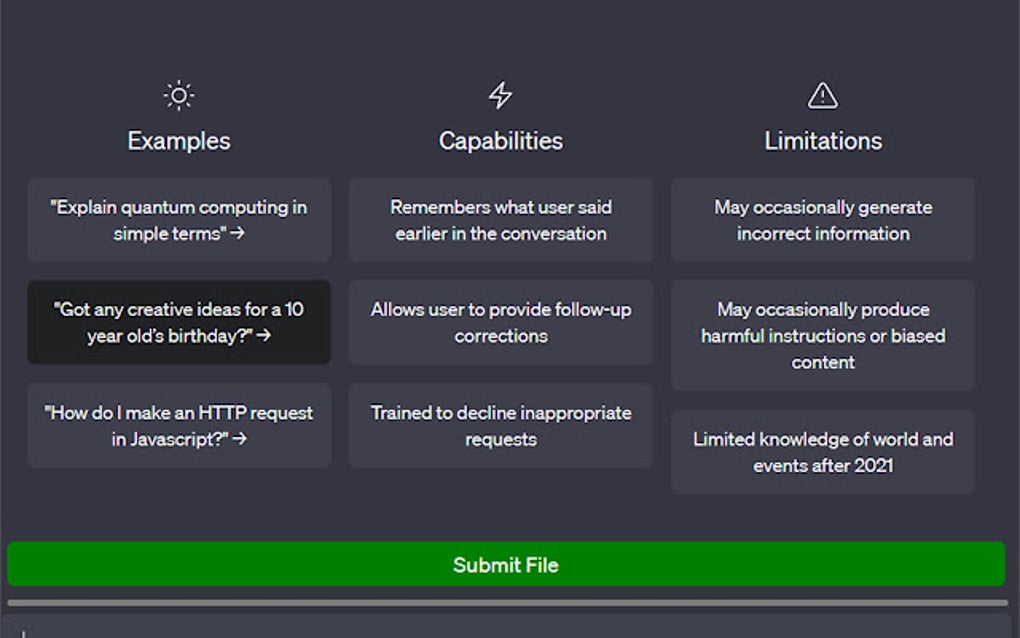Click the harmful instructions or biased content card
Screen dimensions: 1020x638
click(x=823, y=335)
